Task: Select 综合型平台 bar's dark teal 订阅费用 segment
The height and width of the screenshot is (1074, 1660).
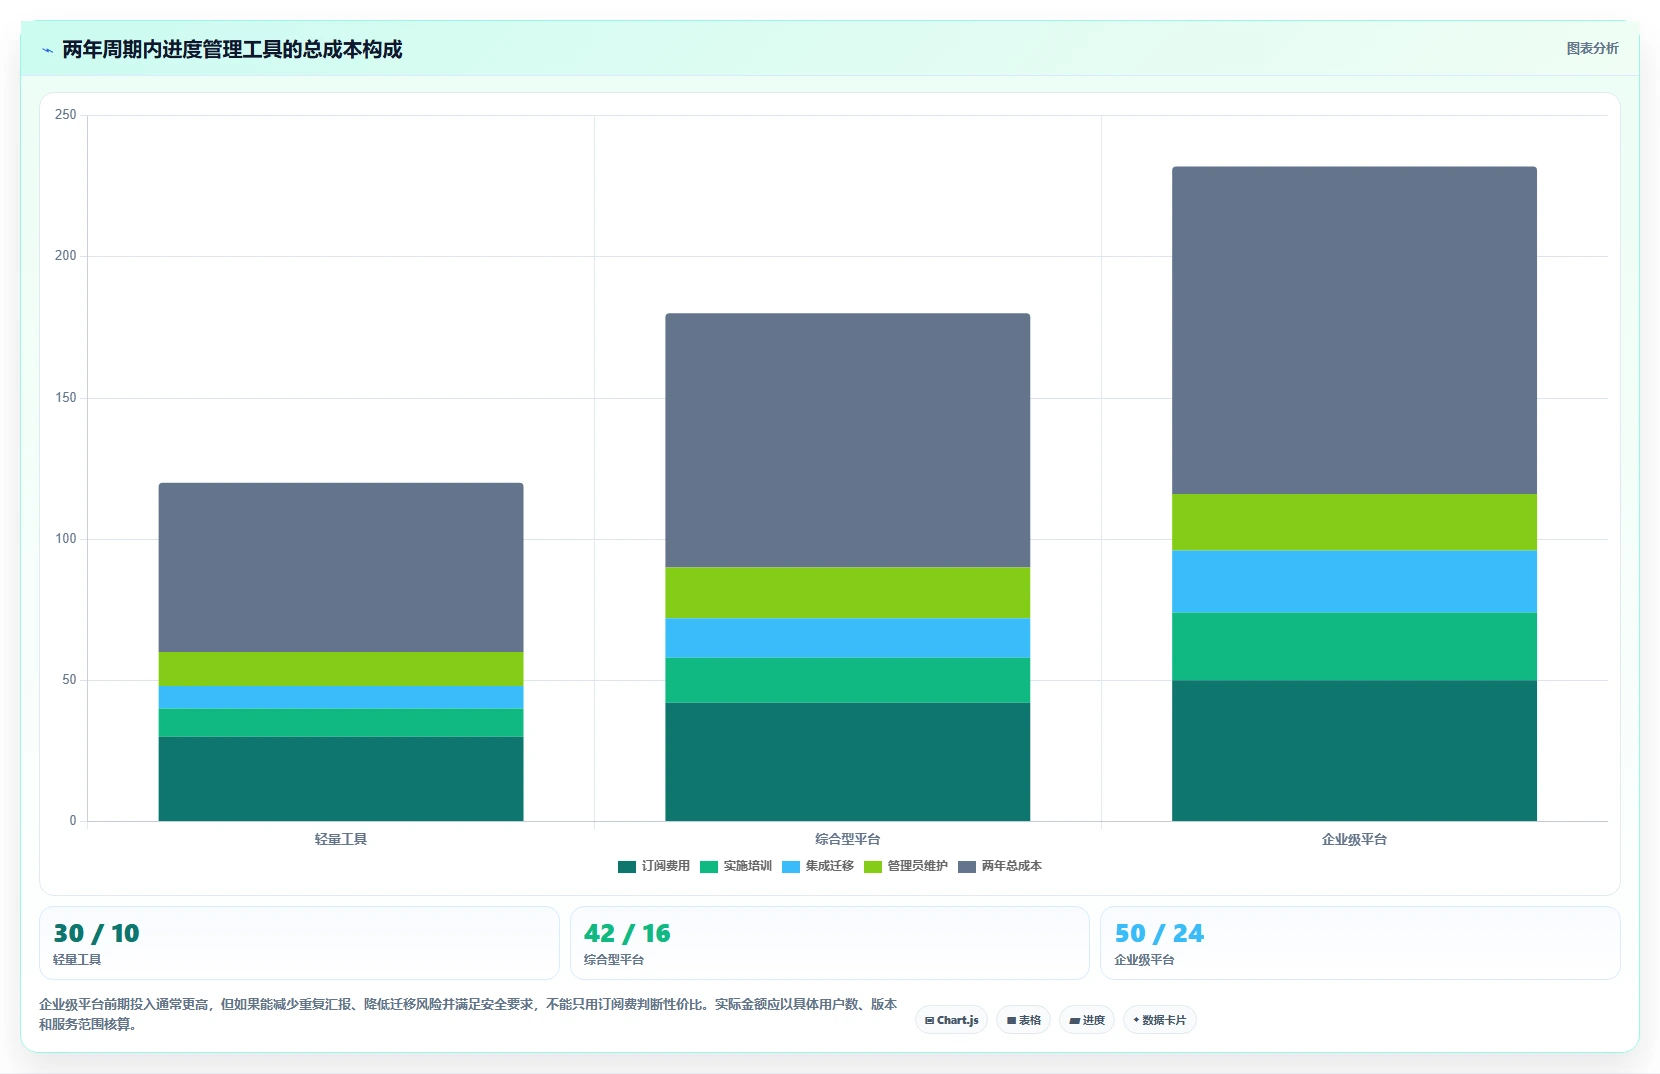Action: pos(848,762)
